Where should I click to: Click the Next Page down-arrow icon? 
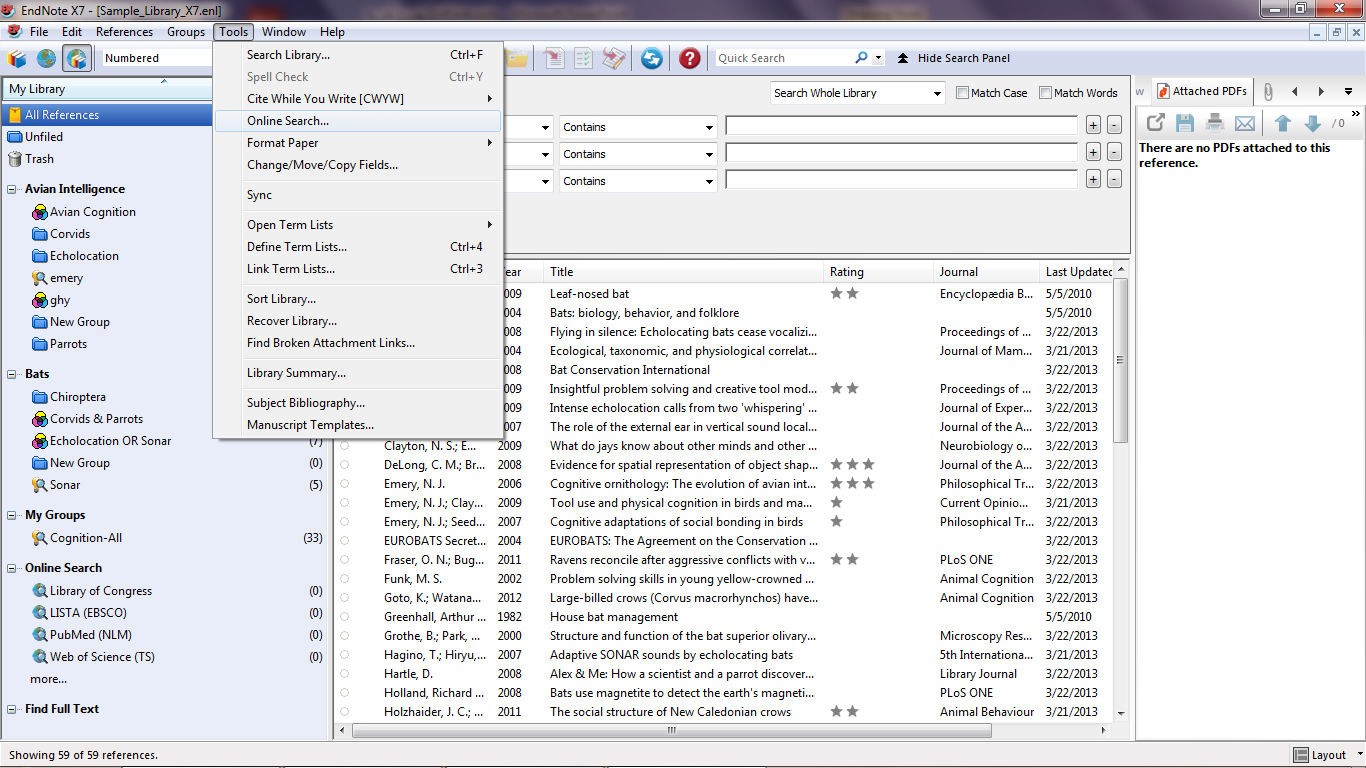(x=1313, y=123)
